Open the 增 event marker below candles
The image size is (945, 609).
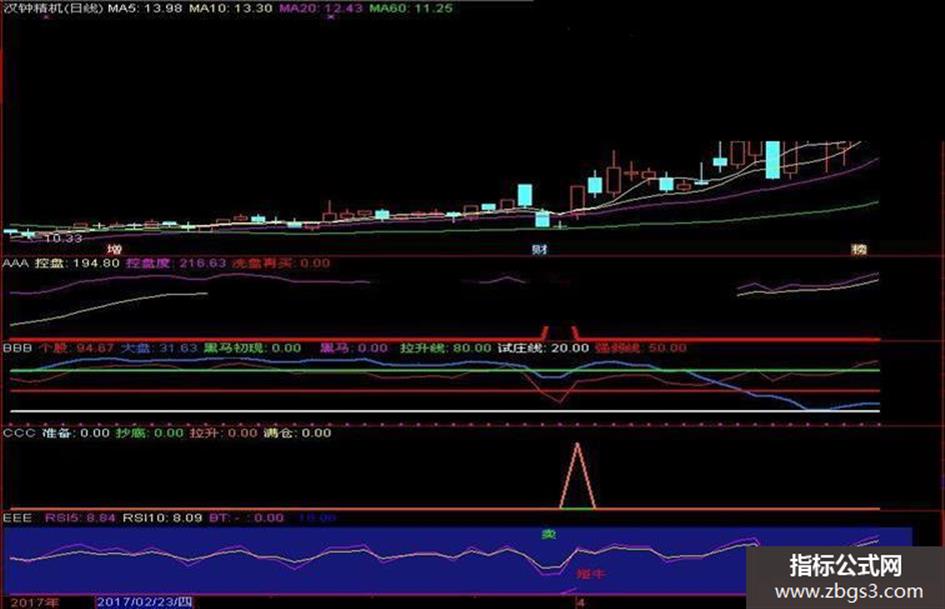tap(114, 249)
